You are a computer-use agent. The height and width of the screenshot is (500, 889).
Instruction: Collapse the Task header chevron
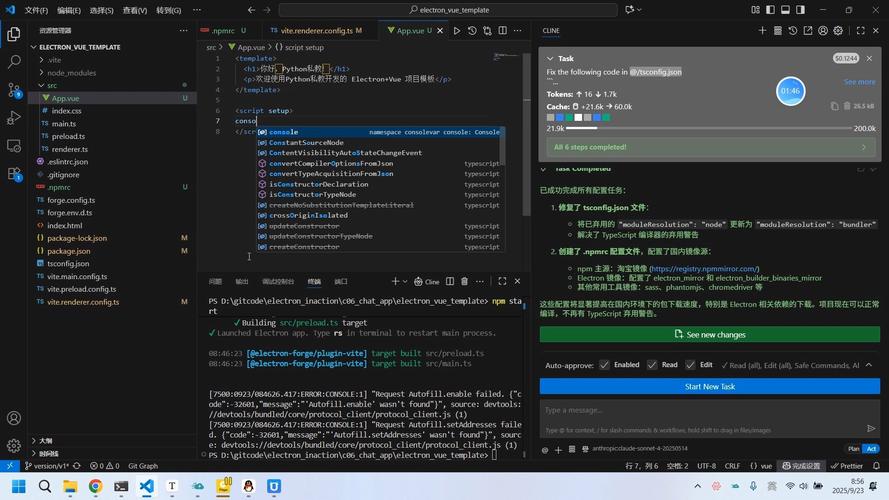pos(550,58)
